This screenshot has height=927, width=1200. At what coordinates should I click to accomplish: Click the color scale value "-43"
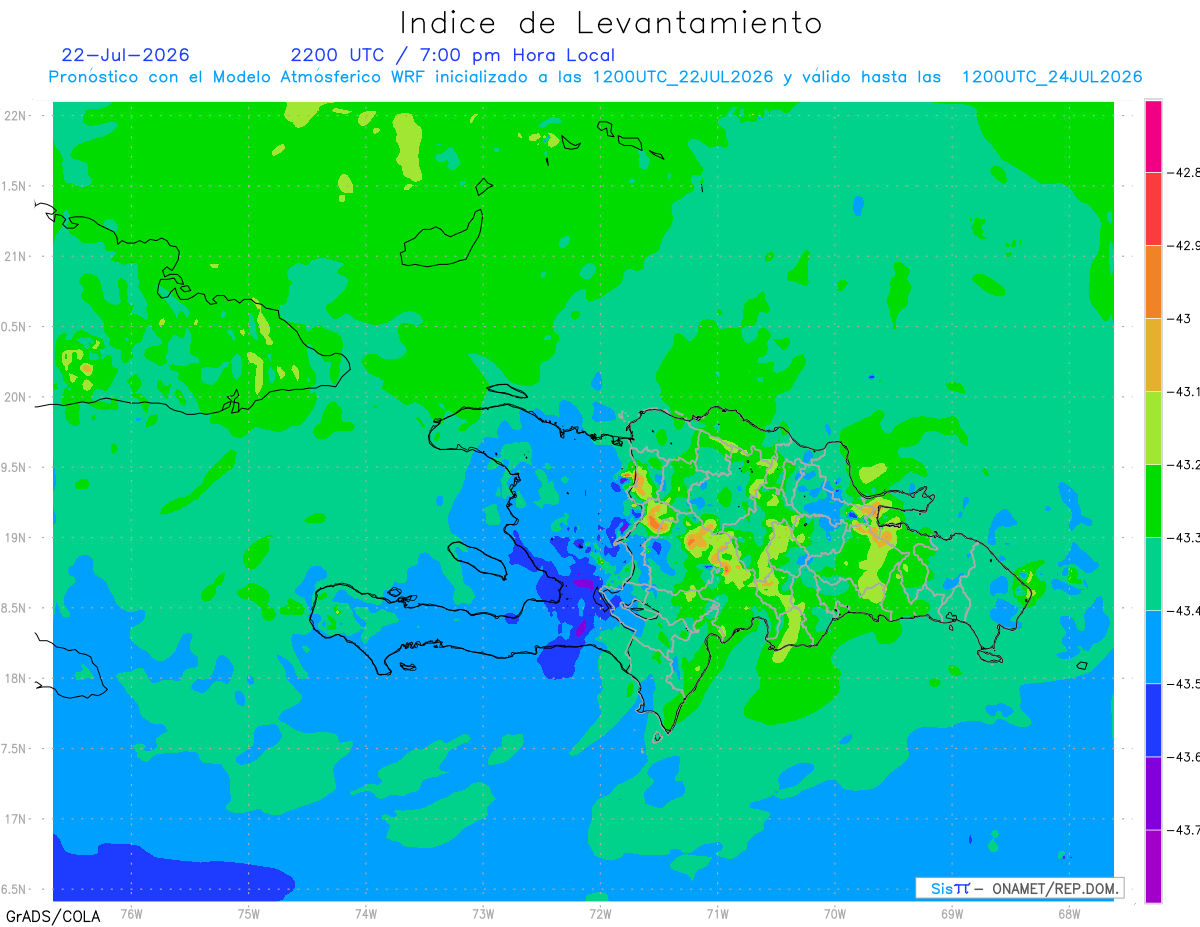(1181, 318)
